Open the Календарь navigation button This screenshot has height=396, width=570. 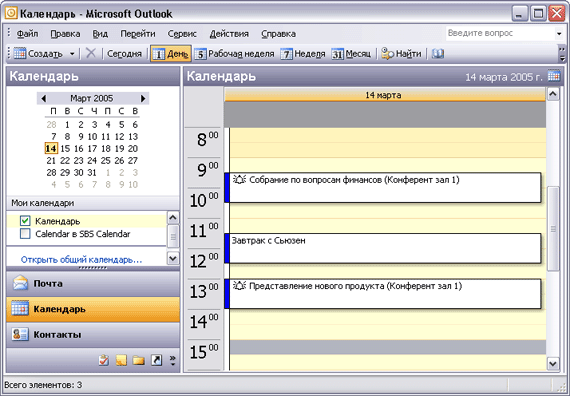[x=93, y=309]
